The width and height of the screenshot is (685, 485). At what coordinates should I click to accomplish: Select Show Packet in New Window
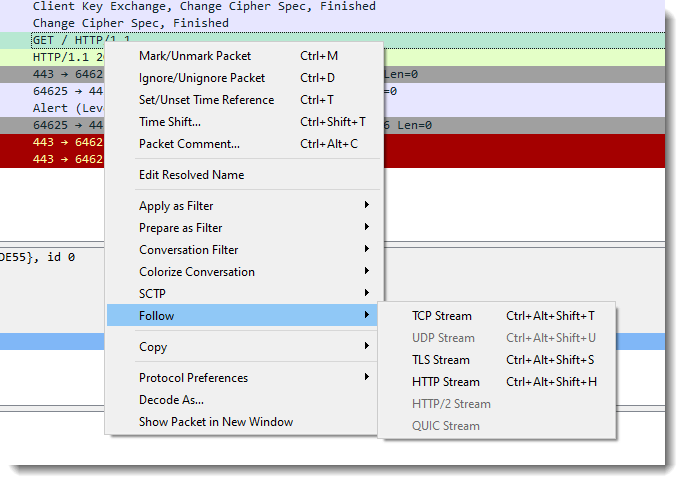[216, 422]
